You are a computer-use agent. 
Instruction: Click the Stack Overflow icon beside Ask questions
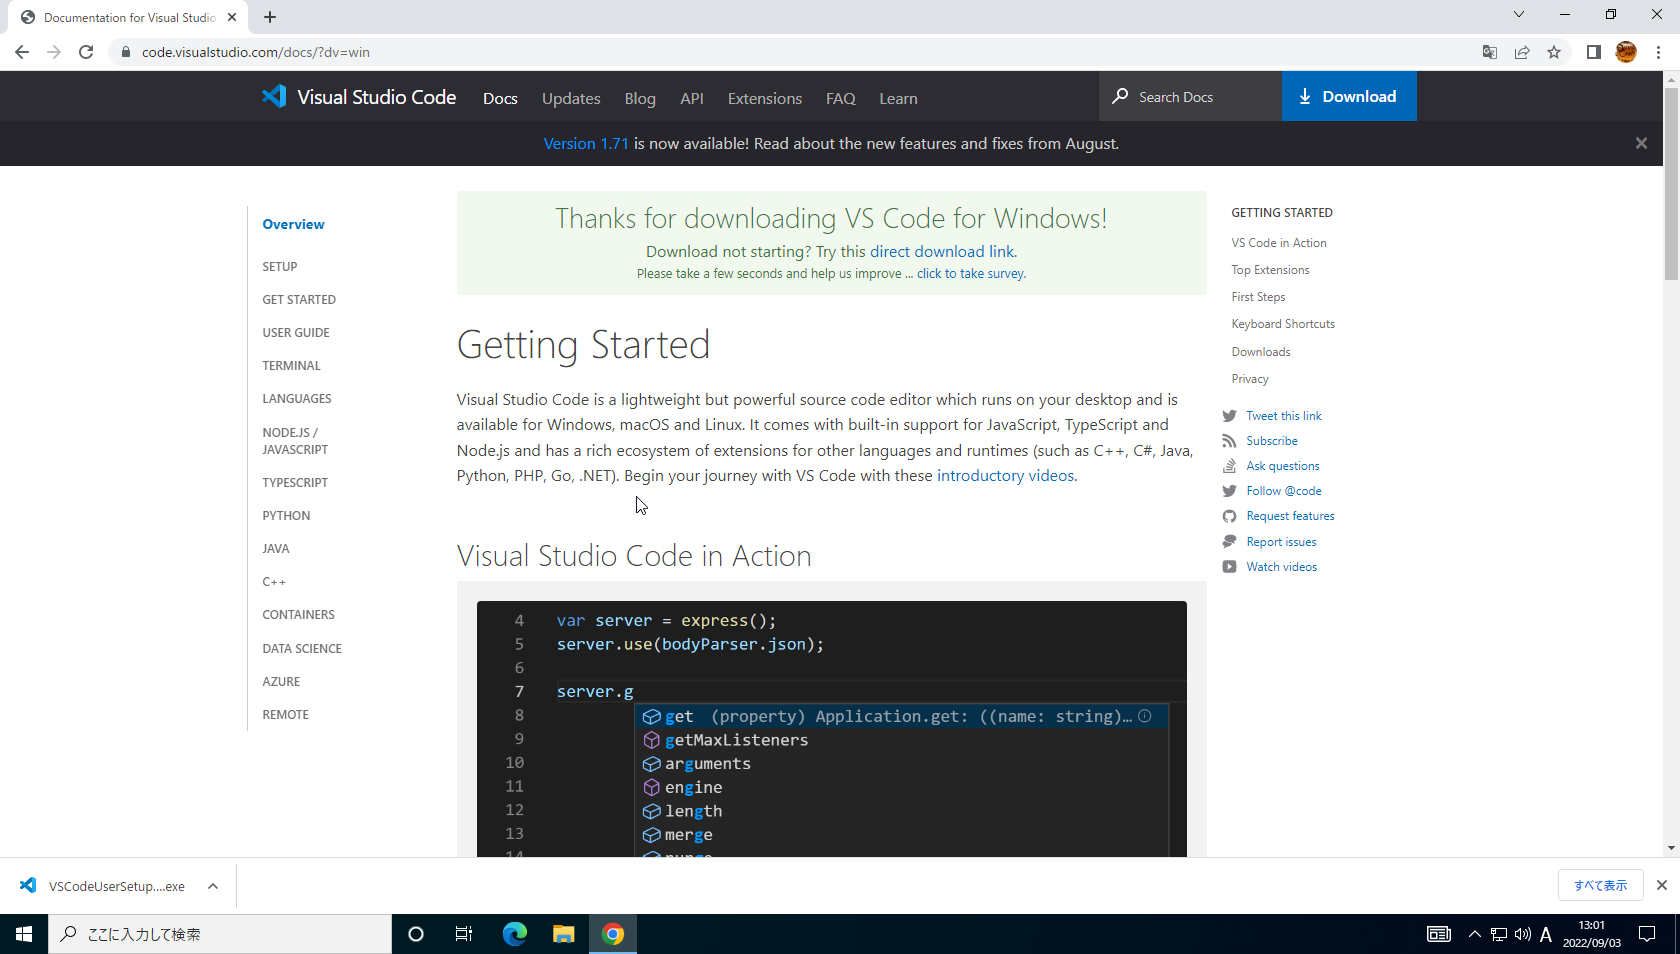pyautogui.click(x=1229, y=466)
